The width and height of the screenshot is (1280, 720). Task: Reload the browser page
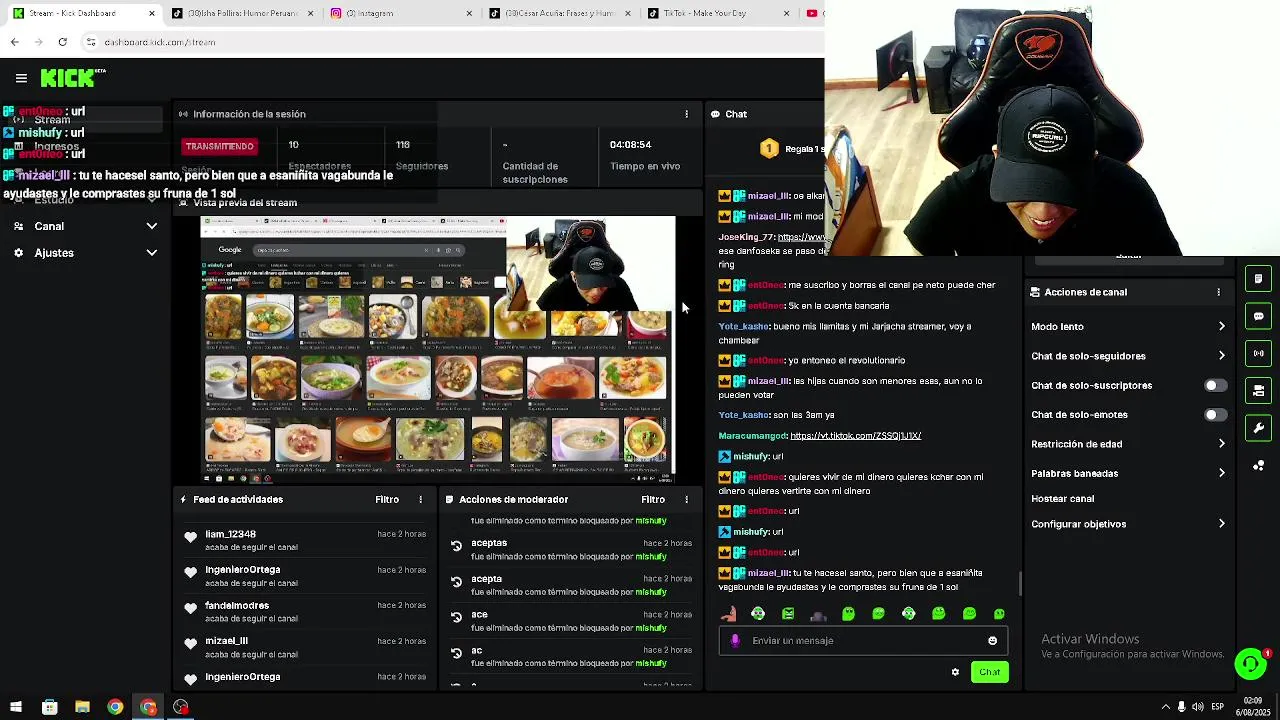coord(62,42)
